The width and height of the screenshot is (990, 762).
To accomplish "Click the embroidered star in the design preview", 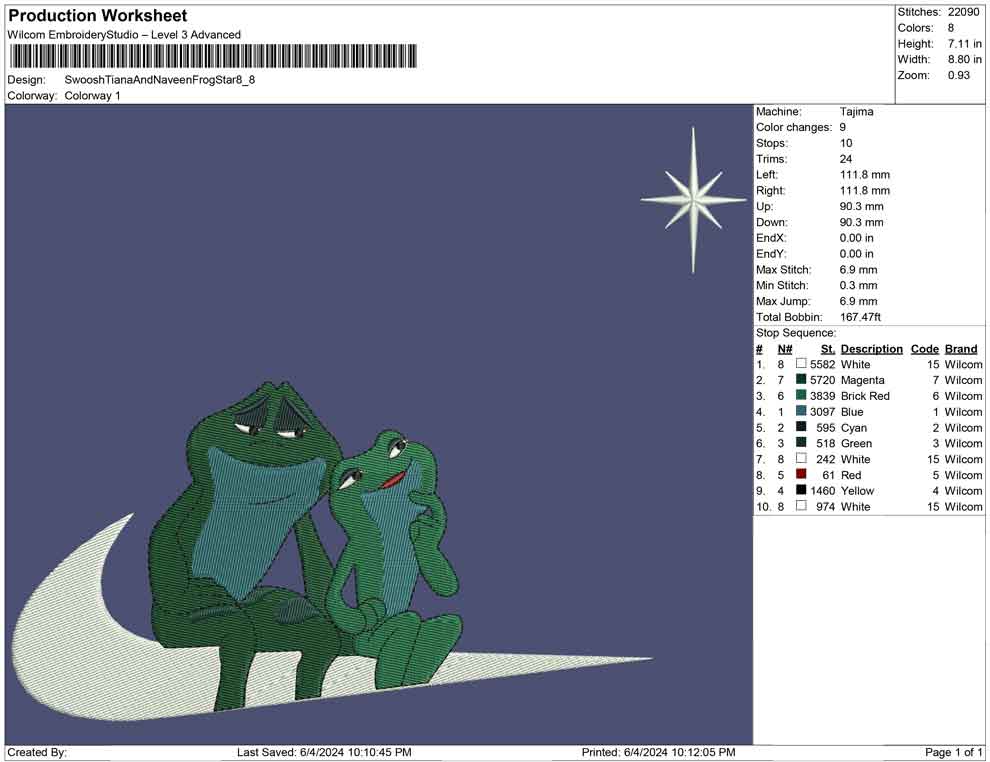I will (x=693, y=199).
